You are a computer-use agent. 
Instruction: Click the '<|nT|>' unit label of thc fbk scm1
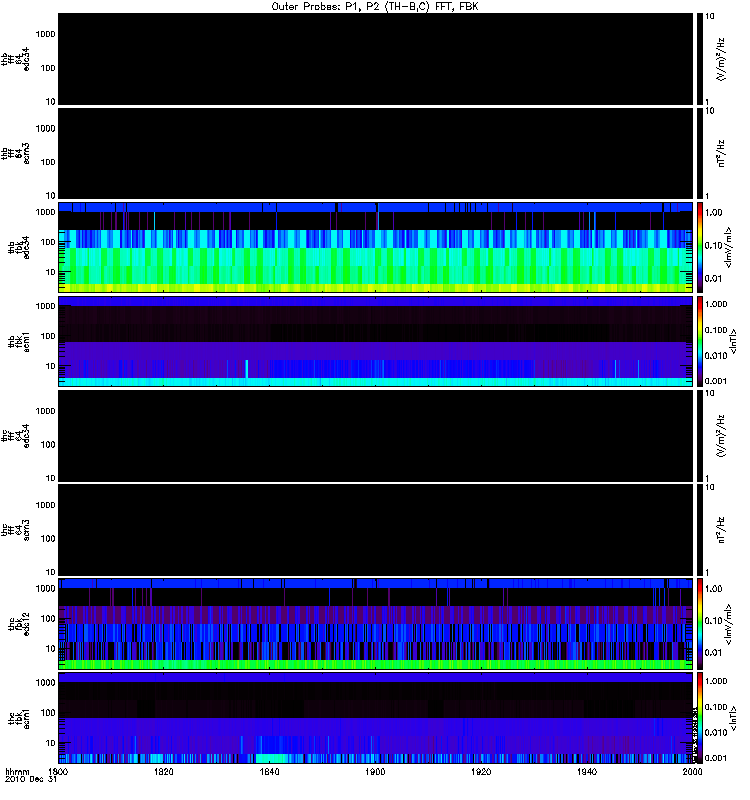[733, 718]
